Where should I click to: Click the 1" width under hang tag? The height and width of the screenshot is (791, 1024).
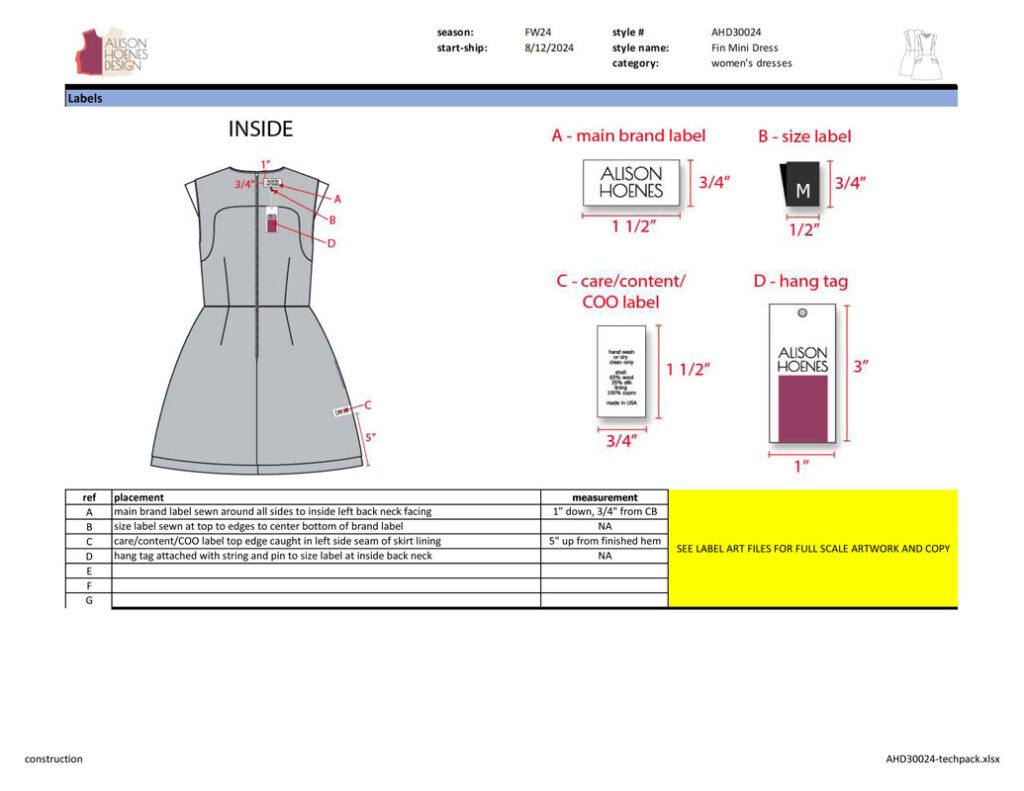[x=801, y=466]
